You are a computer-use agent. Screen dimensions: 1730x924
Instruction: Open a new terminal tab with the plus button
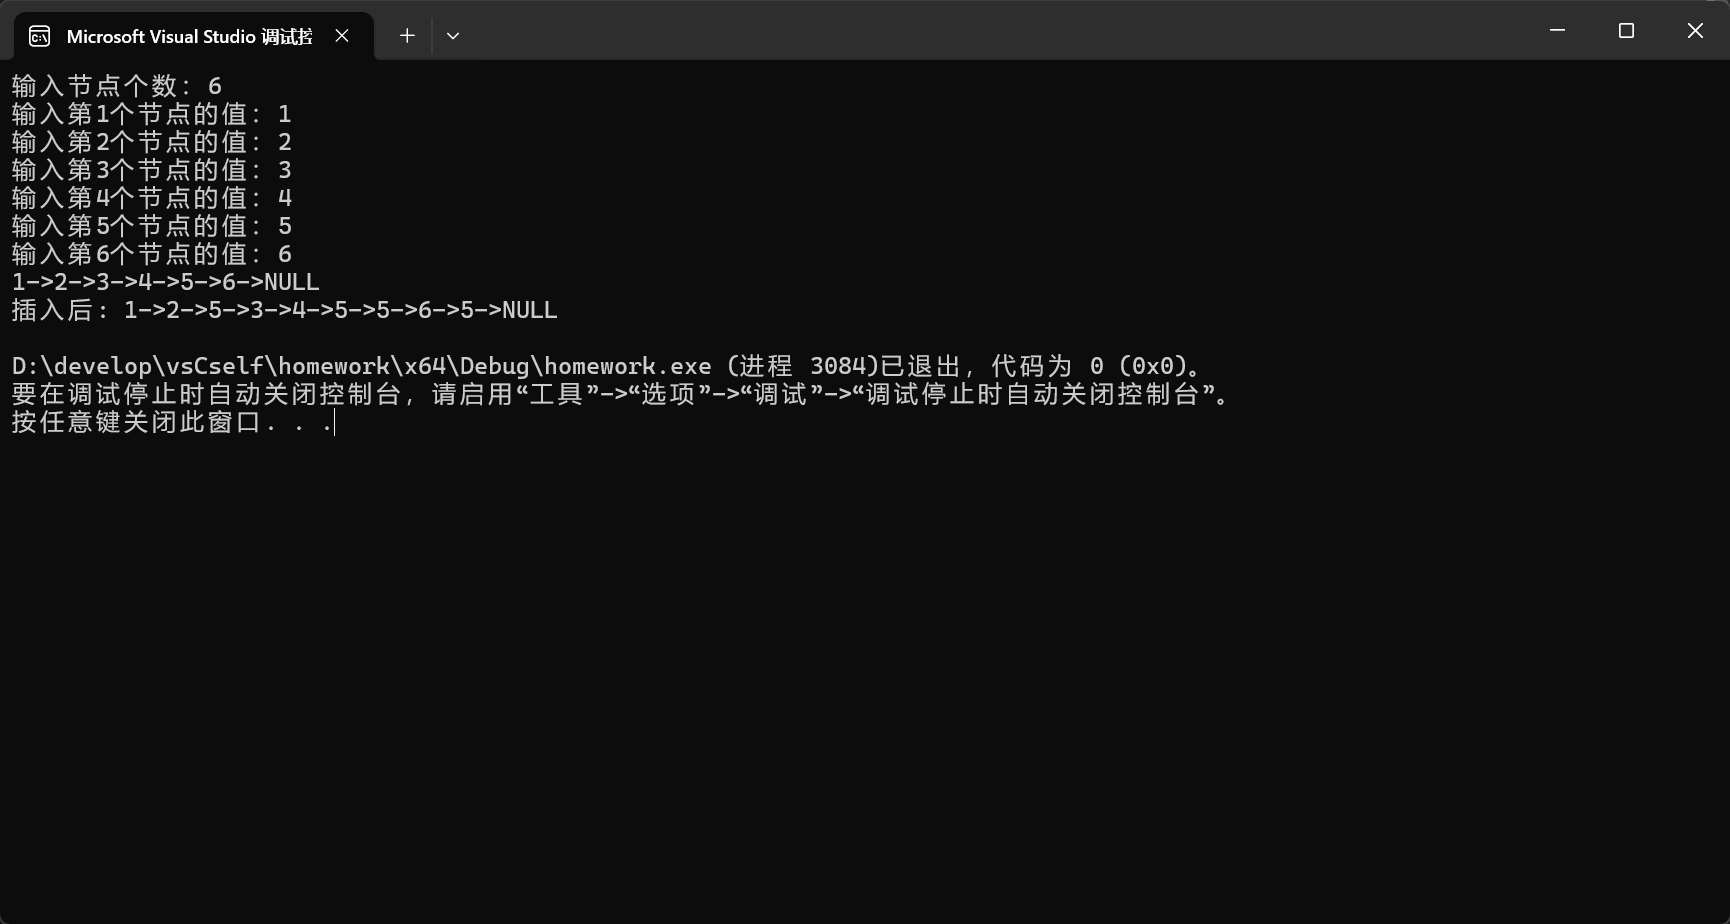406,35
